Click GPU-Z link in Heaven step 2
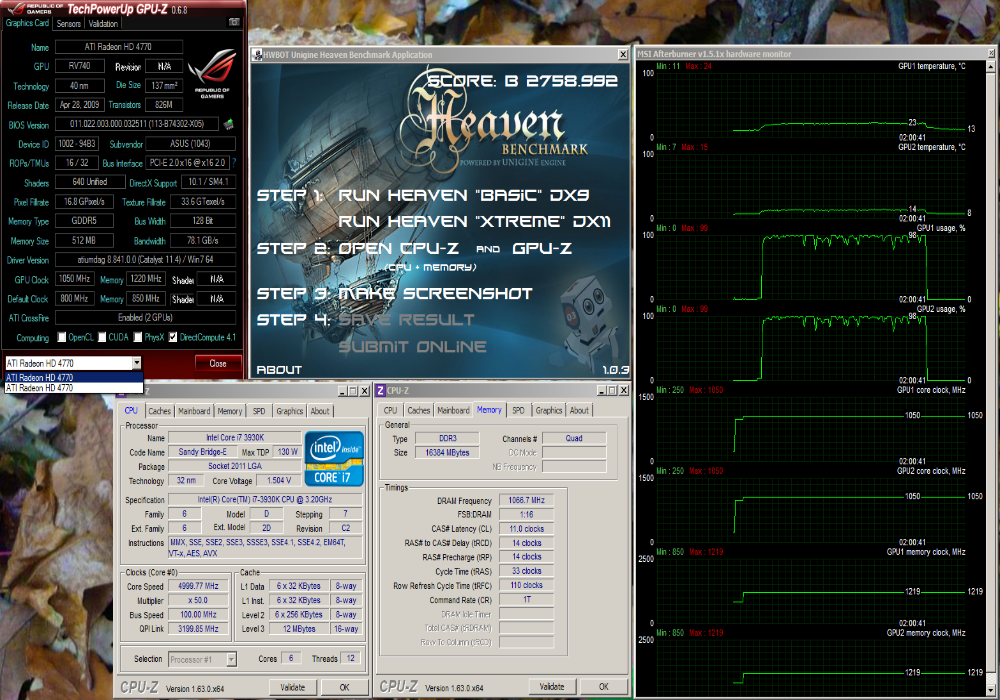This screenshot has height=700, width=1000. tap(543, 248)
